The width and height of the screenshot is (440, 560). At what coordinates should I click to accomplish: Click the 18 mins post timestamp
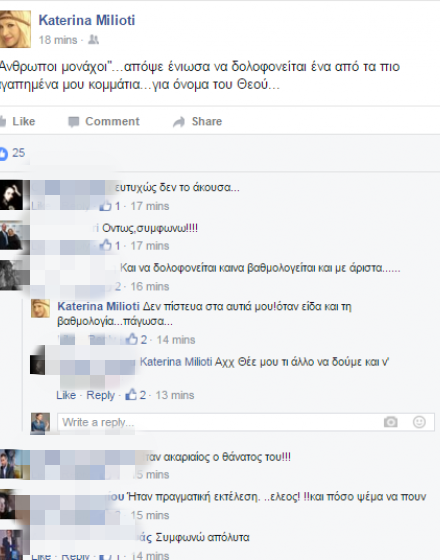click(x=58, y=40)
